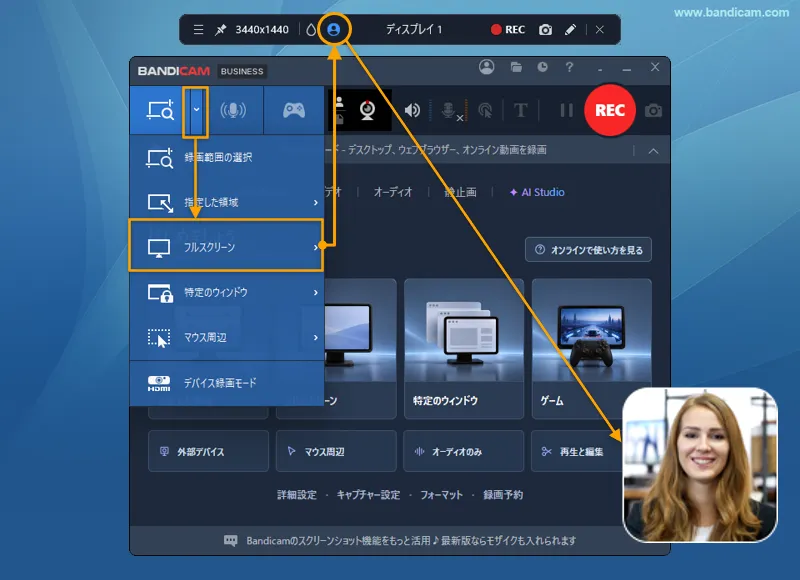The height and width of the screenshot is (580, 800).
Task: Choose 録画範囲の選択 from the mode menu
Action: [x=227, y=158]
